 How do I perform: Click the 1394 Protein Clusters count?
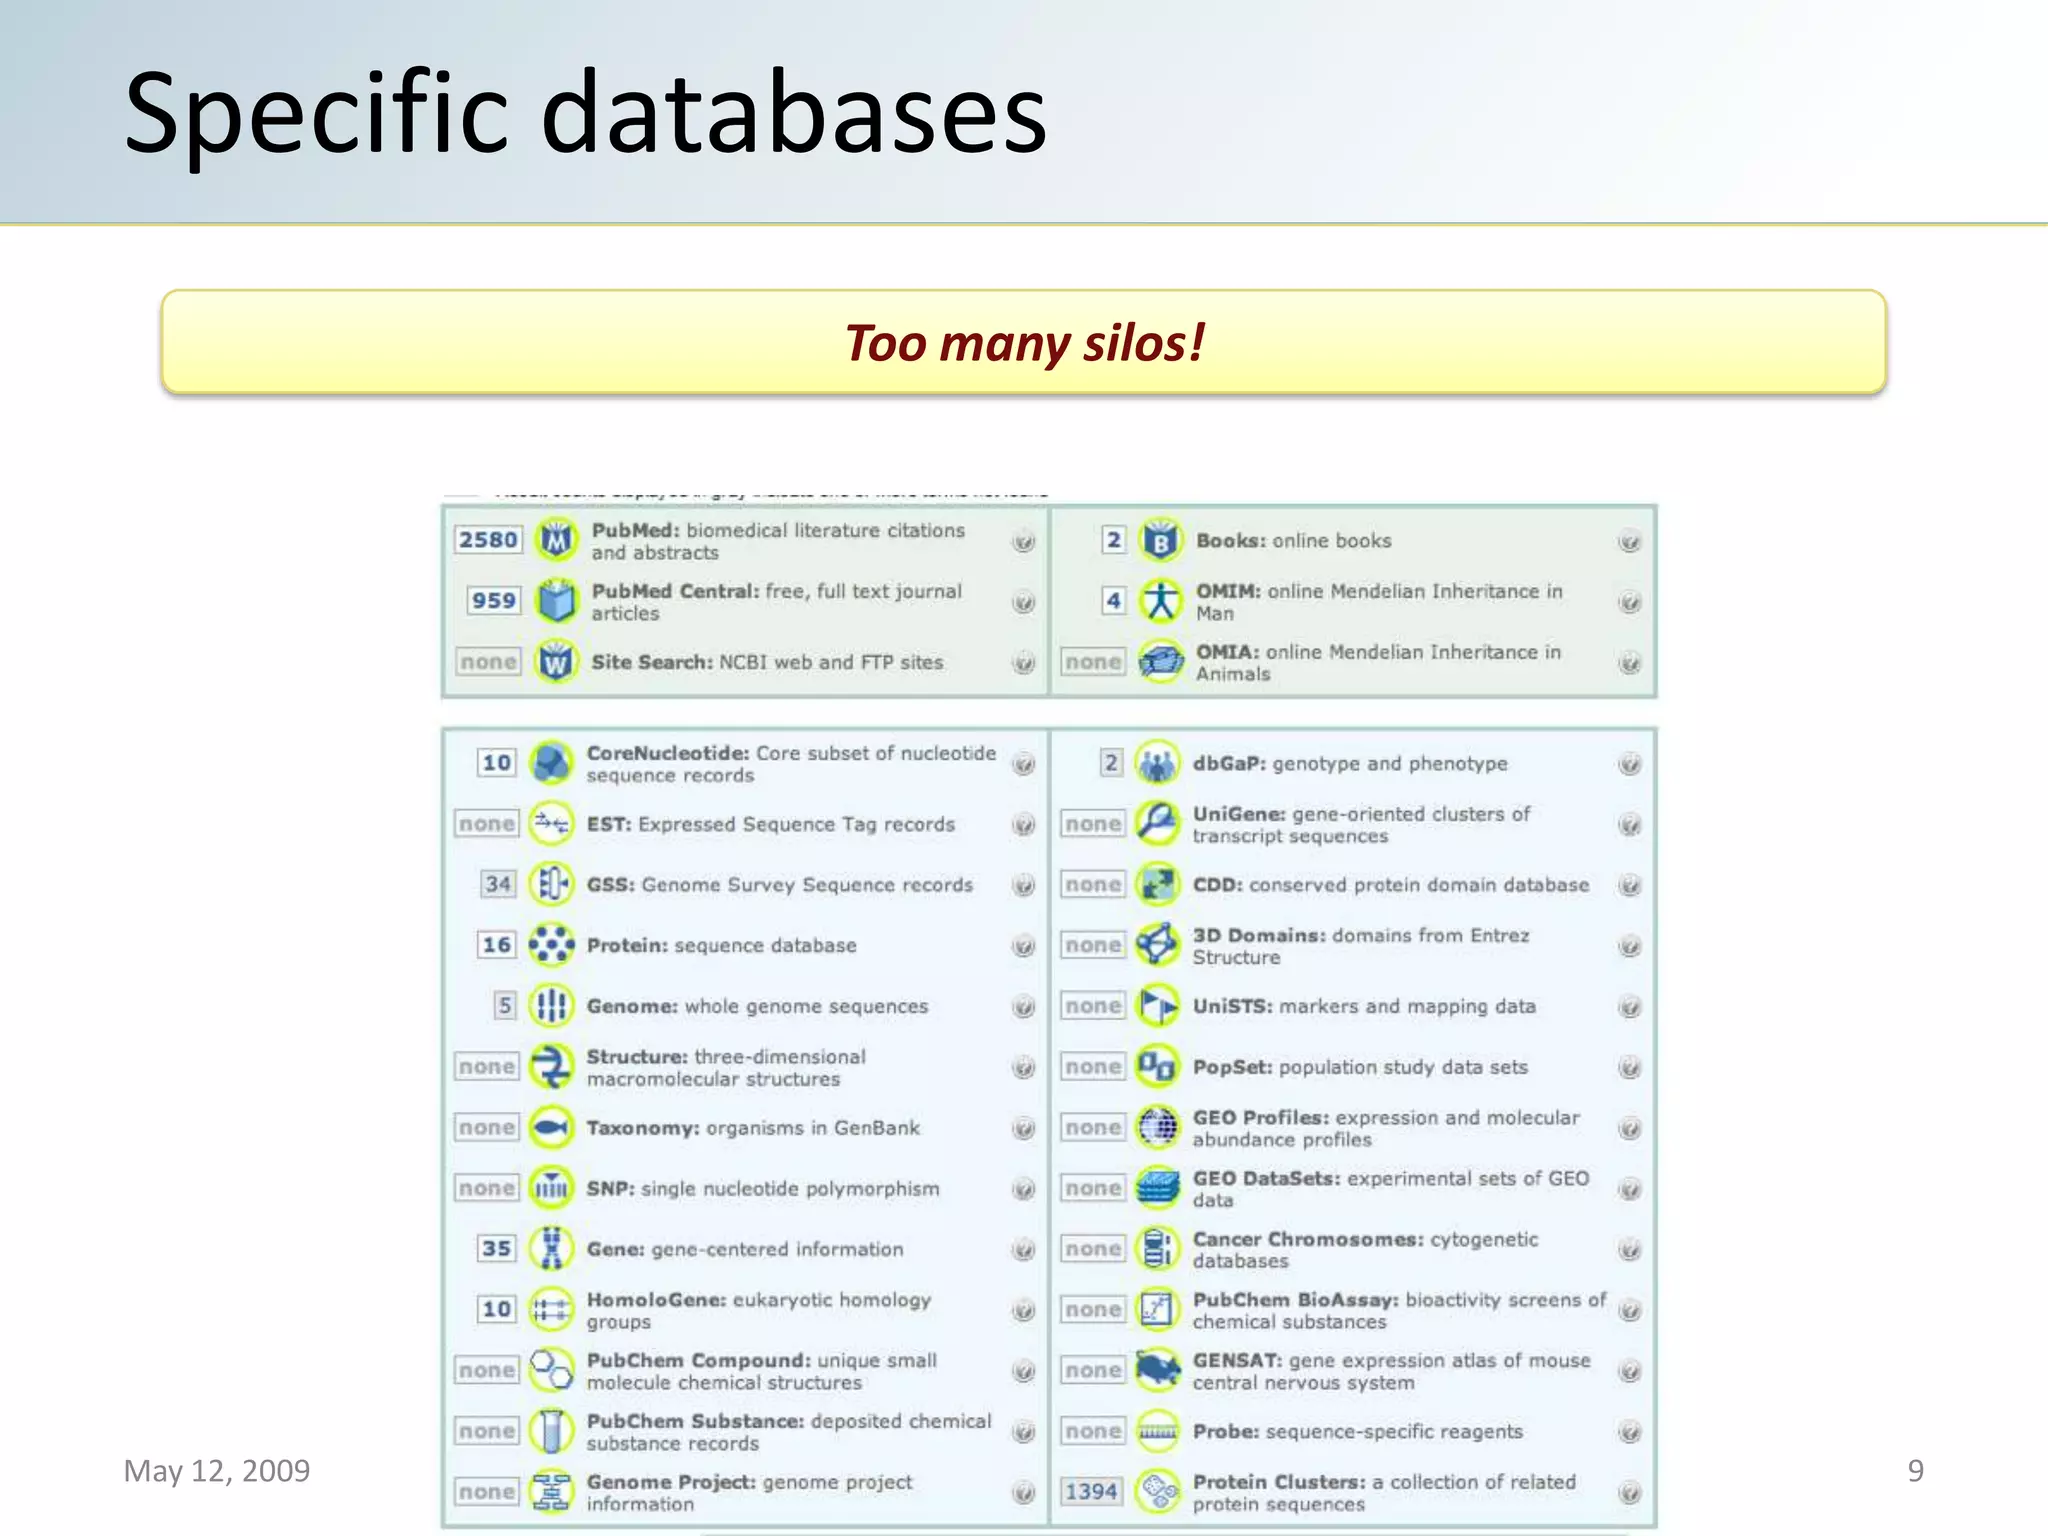tap(1091, 1492)
